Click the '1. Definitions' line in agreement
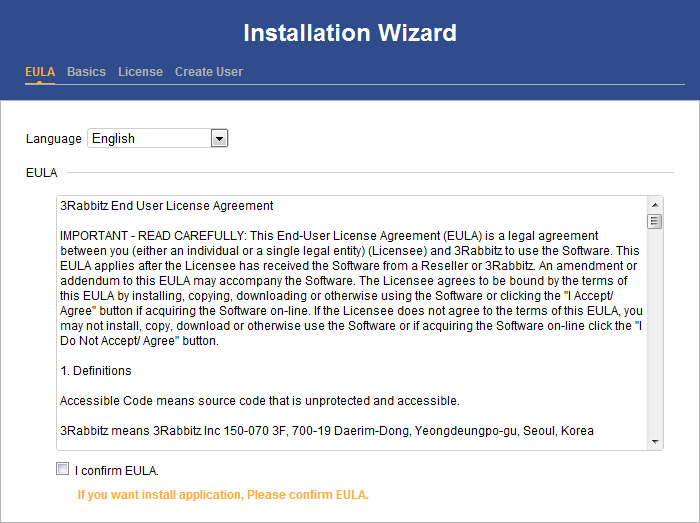Viewport: 700px width, 523px height. coord(96,371)
